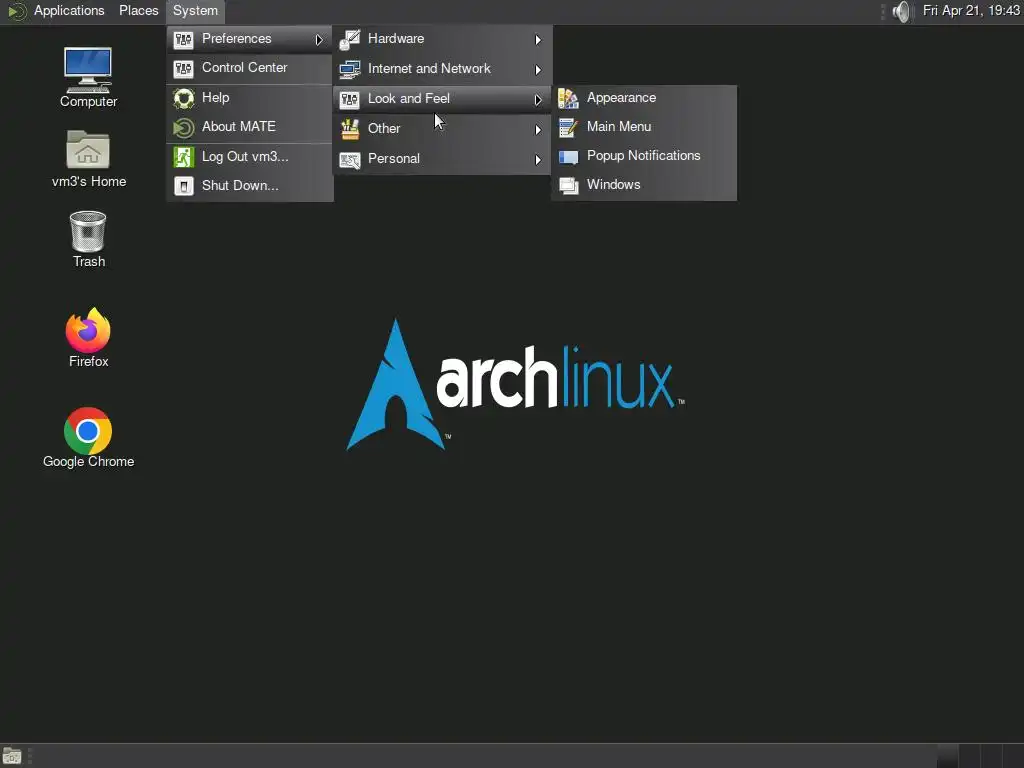Screen dimensions: 1024x768
Task: Click the Internet and Network label
Action: [429, 69]
